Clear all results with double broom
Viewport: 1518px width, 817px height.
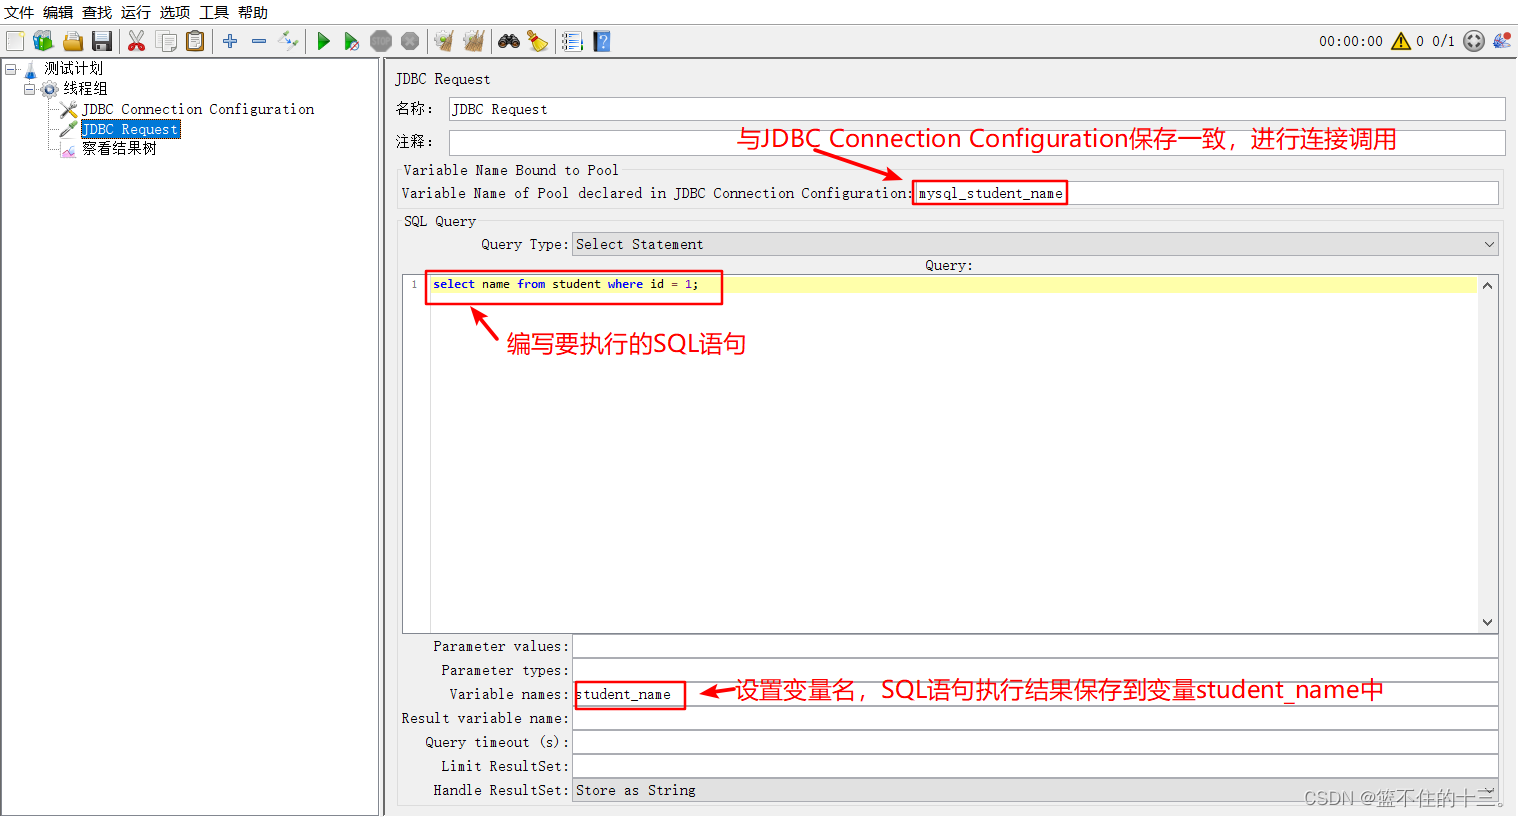(473, 41)
